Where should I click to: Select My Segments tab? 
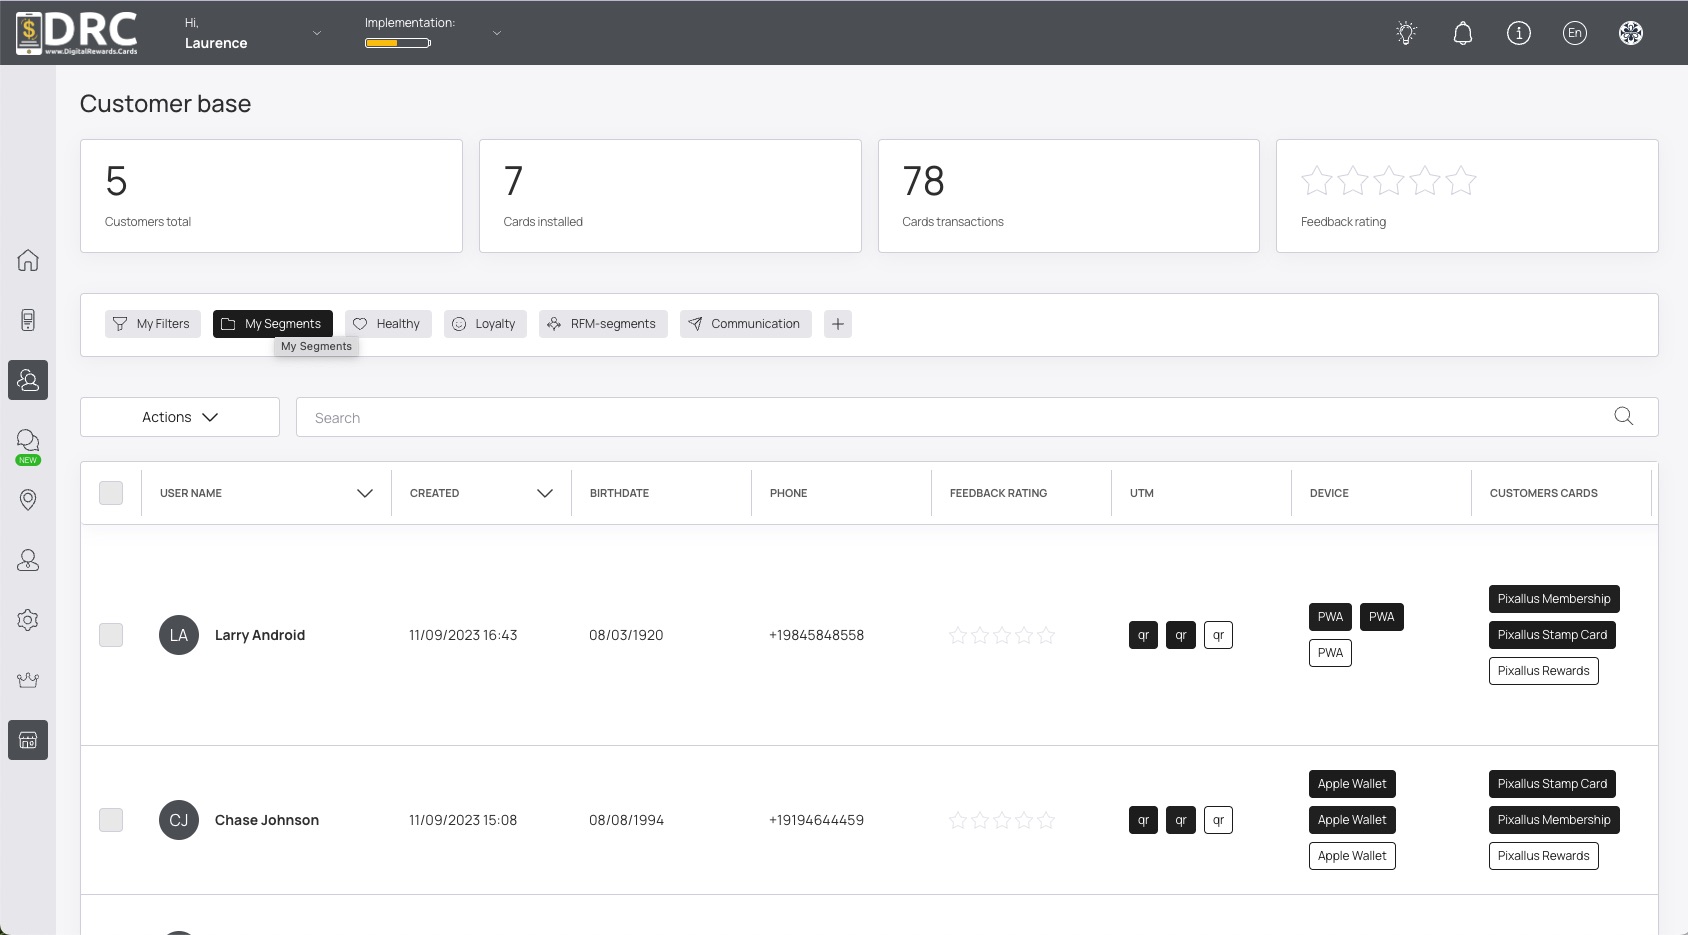click(273, 324)
